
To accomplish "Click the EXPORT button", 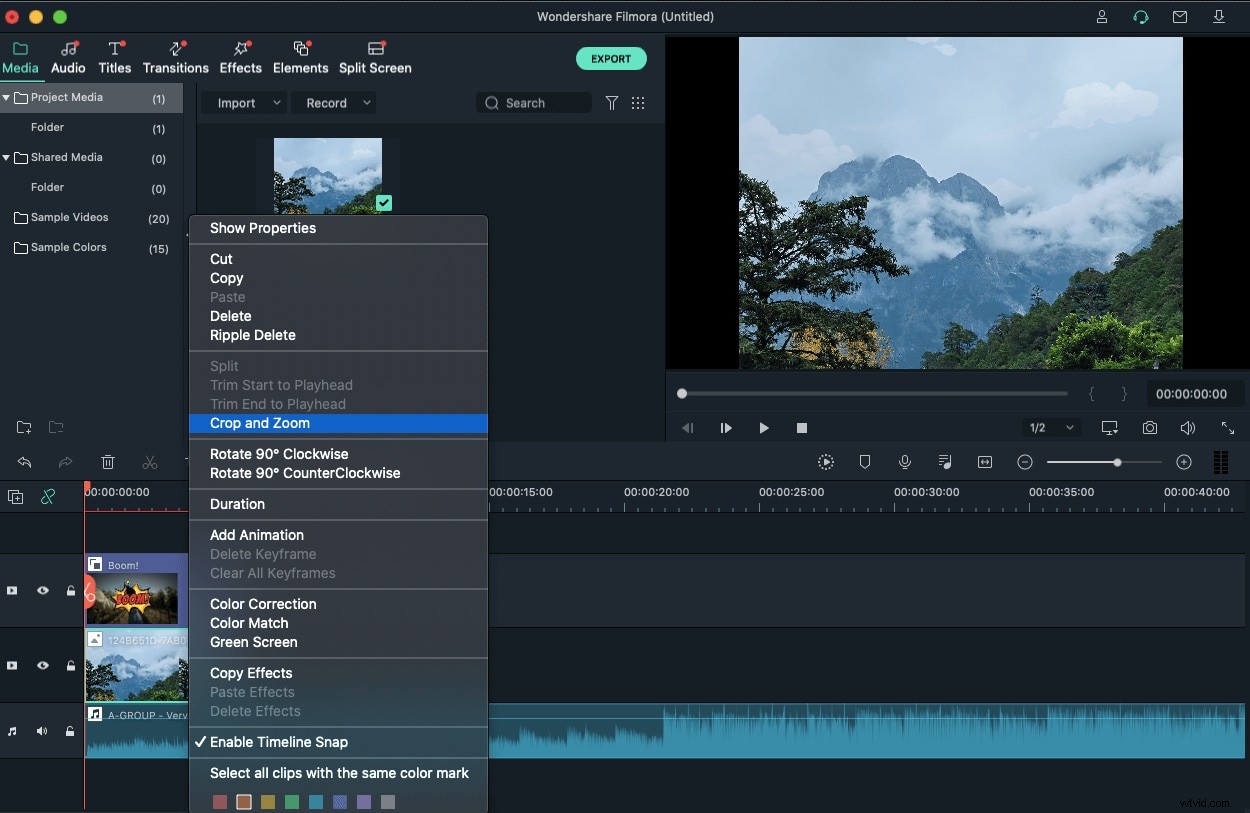I will (611, 58).
